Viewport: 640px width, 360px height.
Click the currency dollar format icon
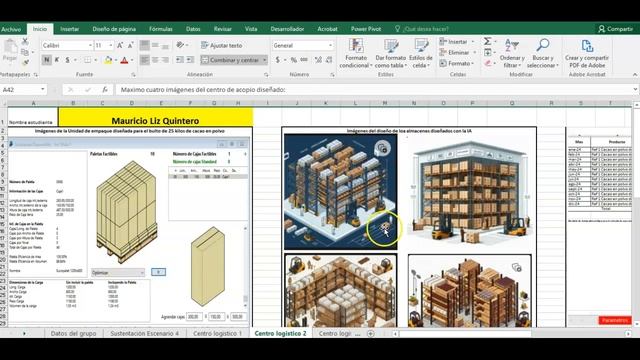click(278, 60)
